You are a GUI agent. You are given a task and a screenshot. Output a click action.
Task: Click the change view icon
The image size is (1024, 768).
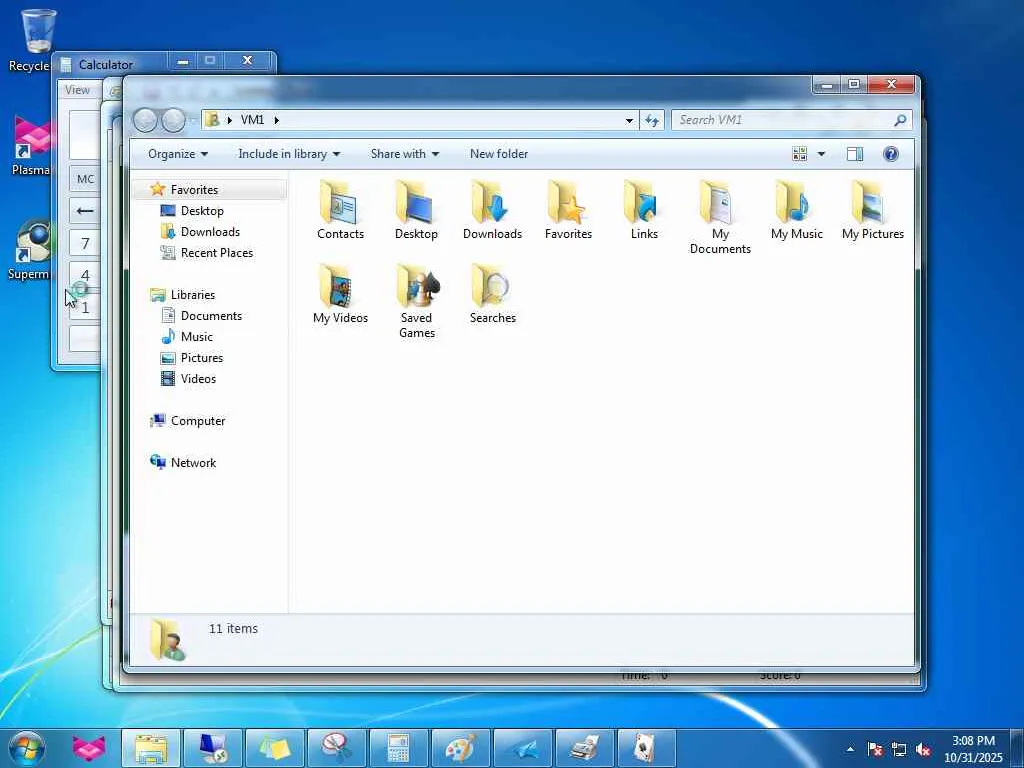(x=799, y=154)
